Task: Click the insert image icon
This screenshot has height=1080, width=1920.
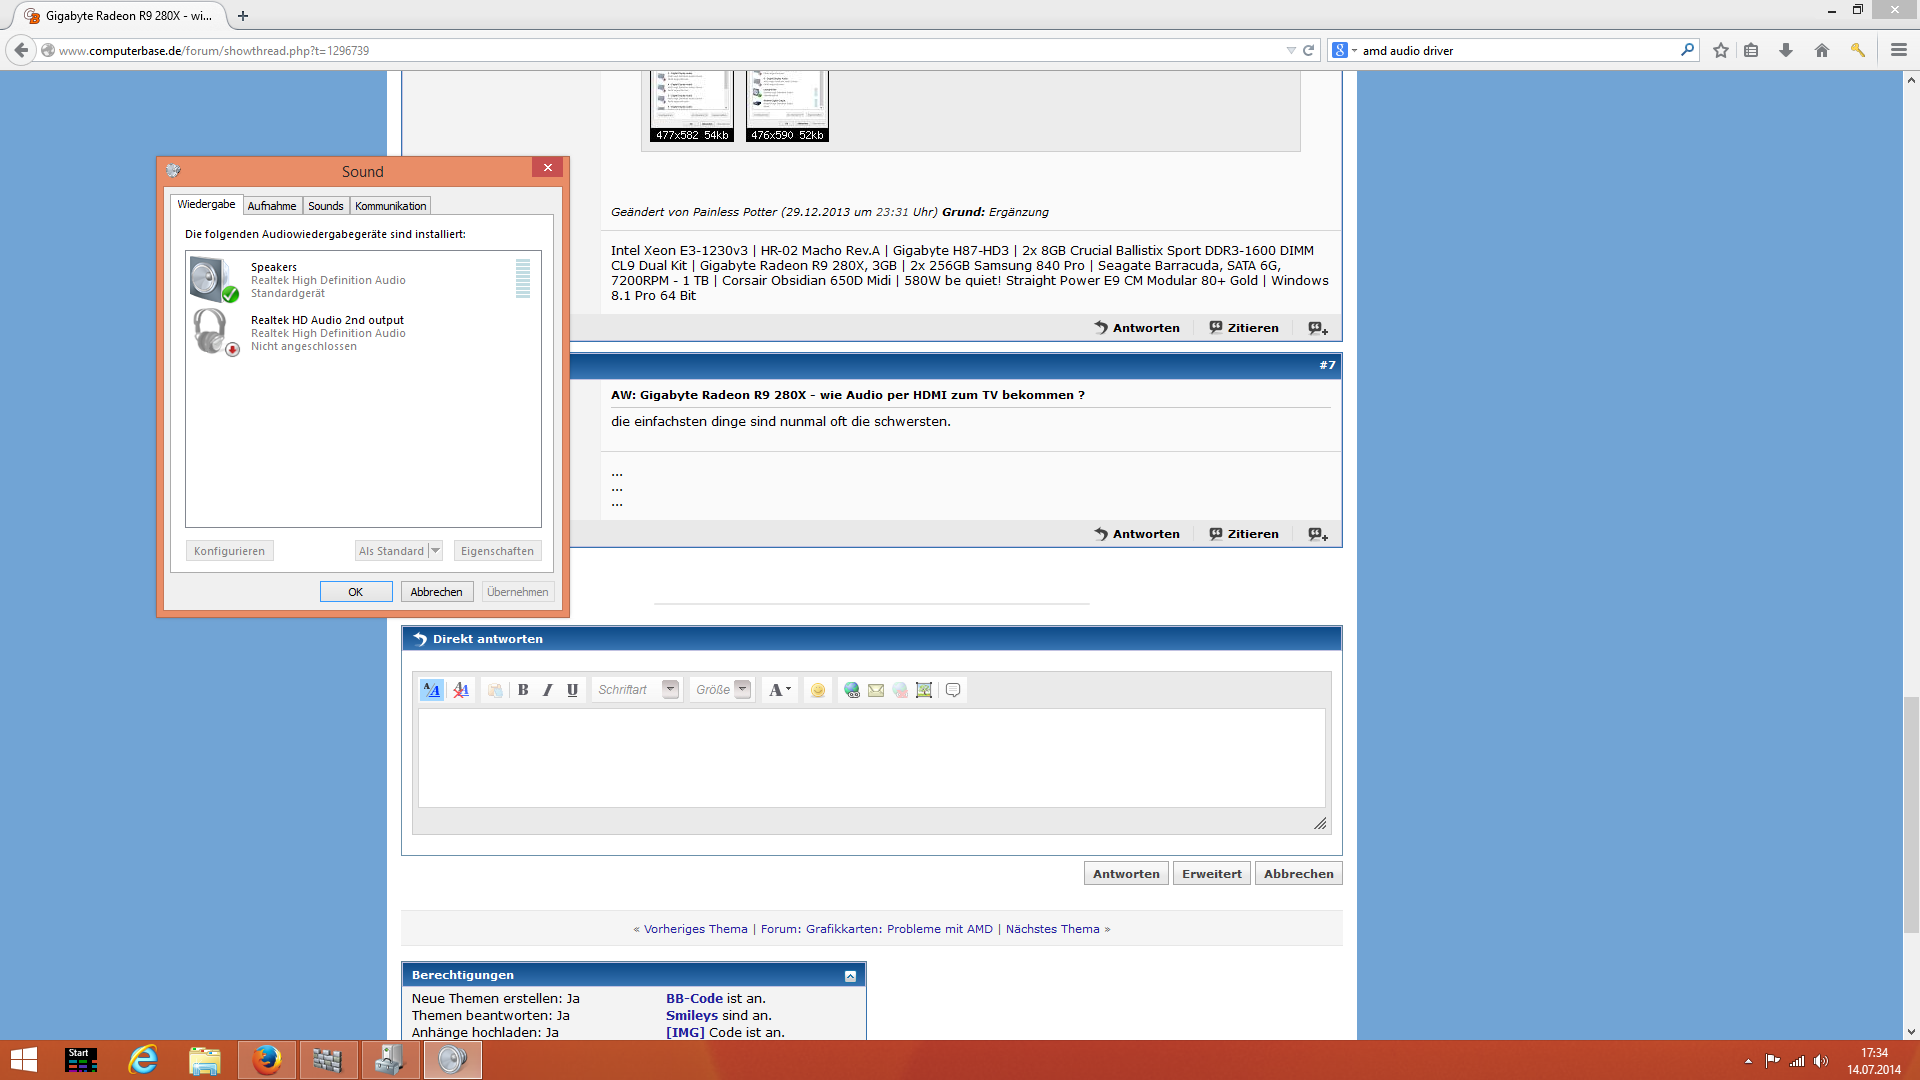Action: tap(924, 690)
